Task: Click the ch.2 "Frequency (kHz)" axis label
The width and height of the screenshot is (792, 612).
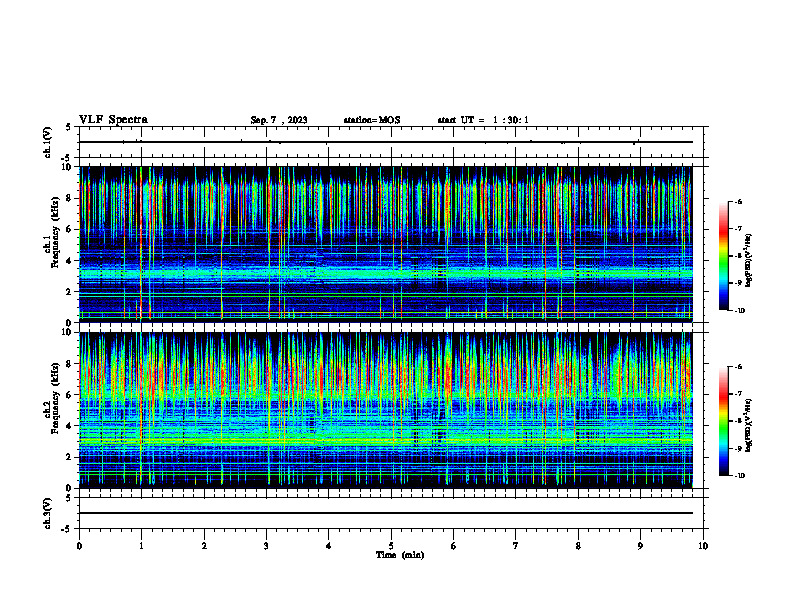Action: [54, 398]
